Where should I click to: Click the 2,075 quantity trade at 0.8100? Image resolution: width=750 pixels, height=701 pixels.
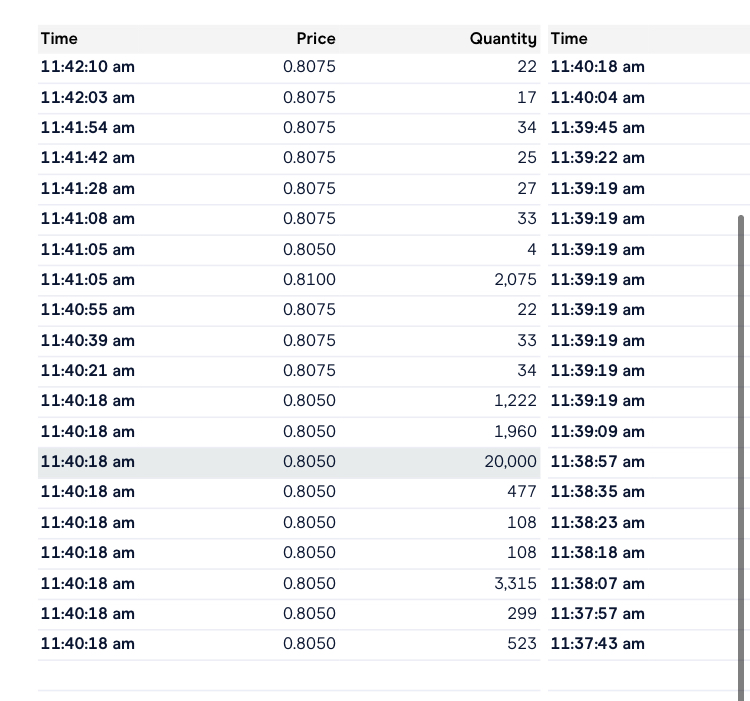(x=288, y=280)
